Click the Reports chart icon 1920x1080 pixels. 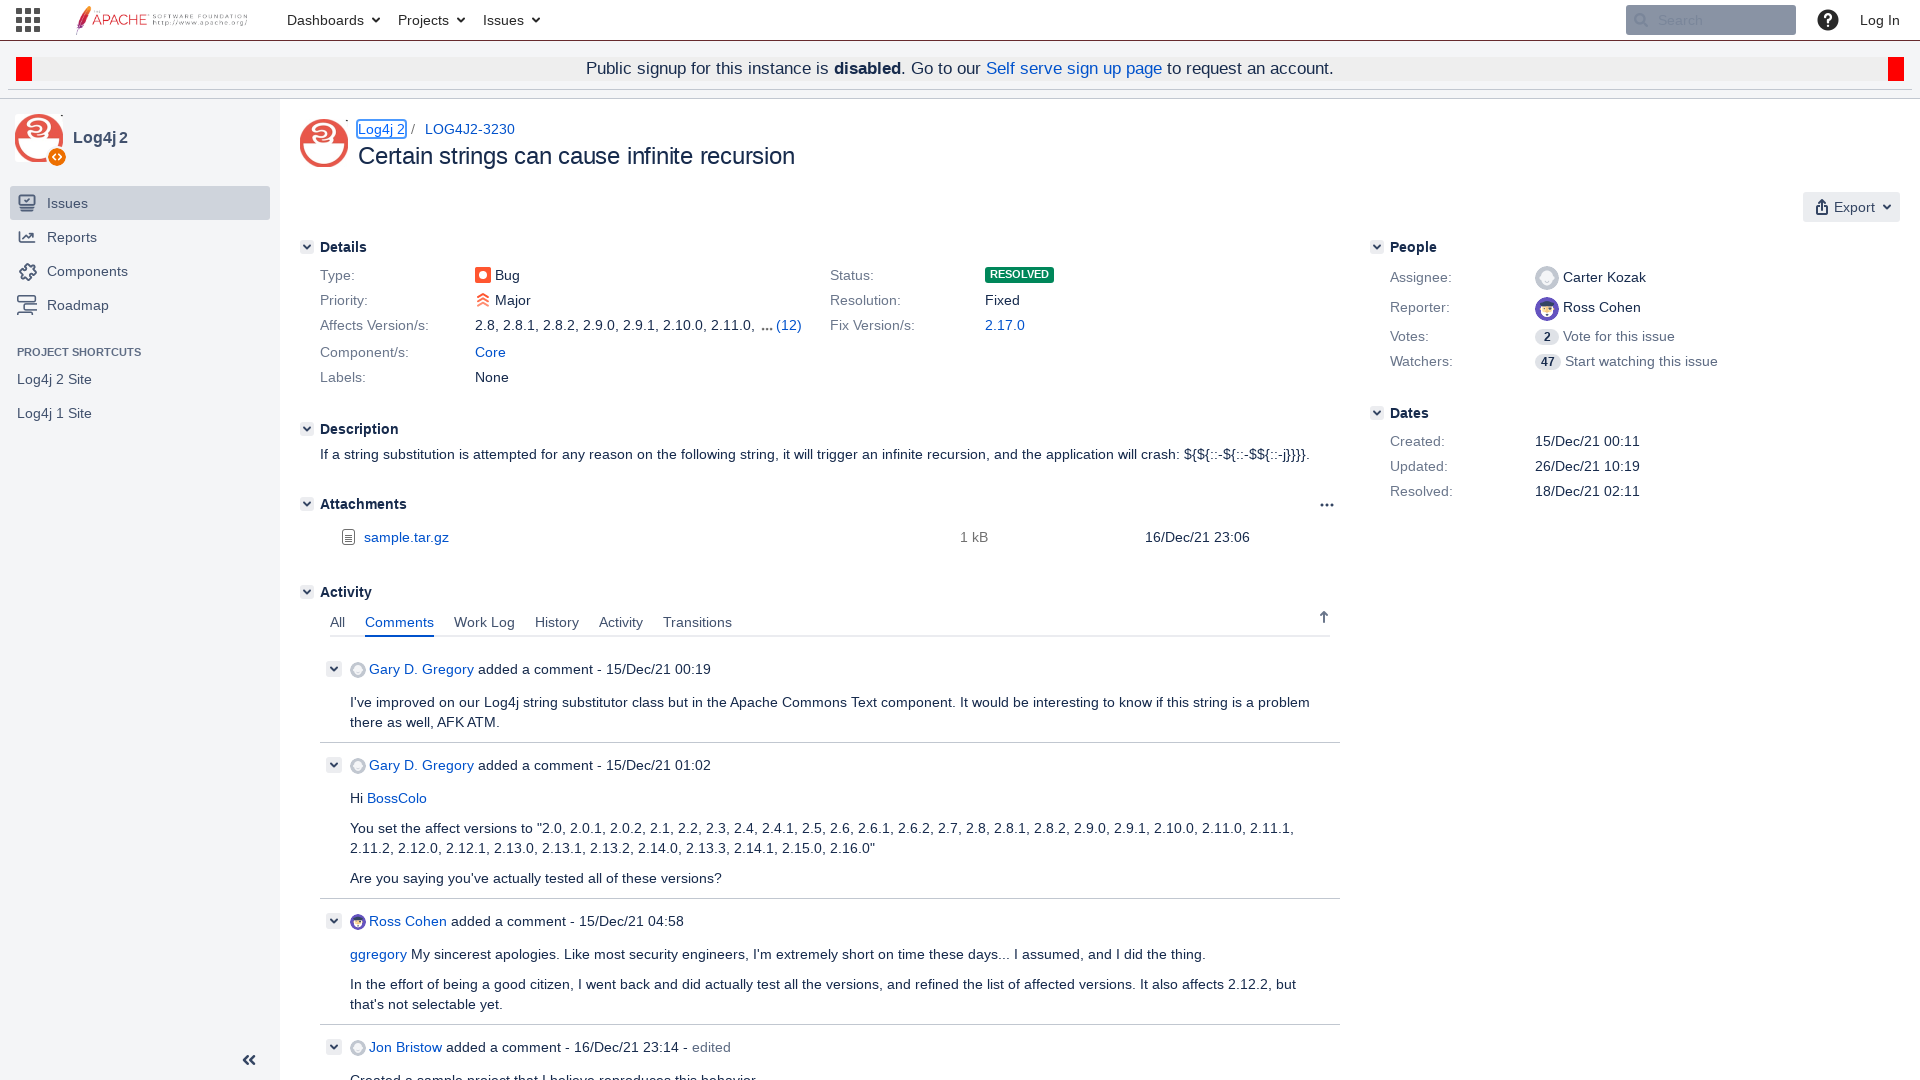27,237
